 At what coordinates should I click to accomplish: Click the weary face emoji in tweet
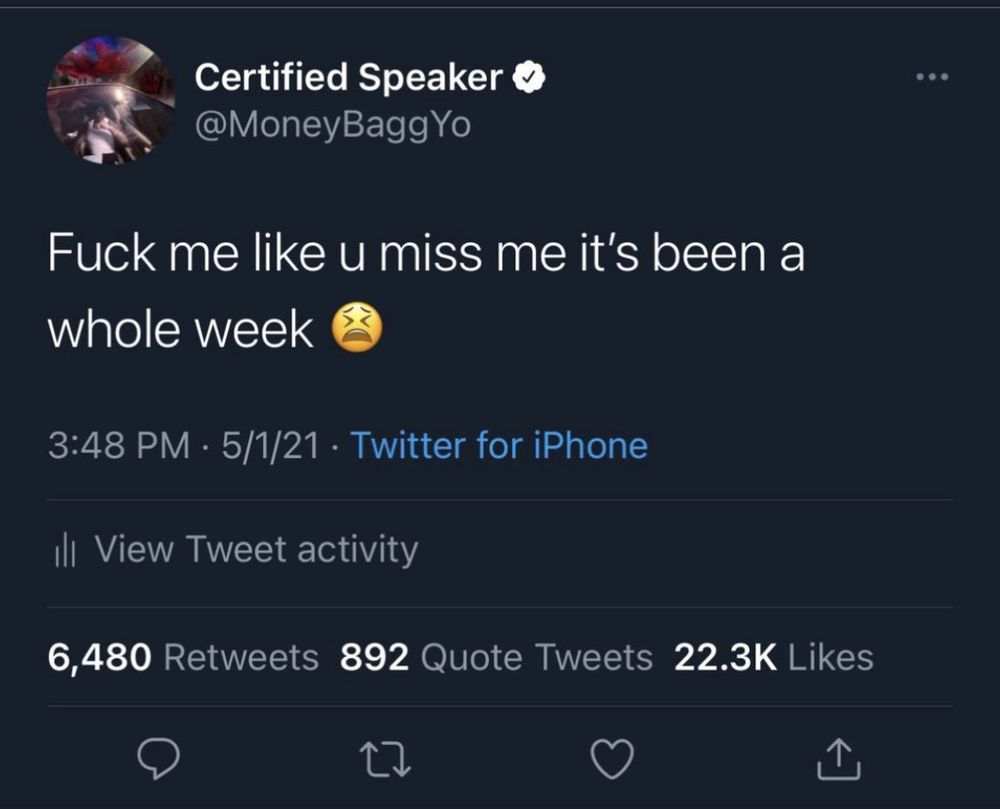point(357,326)
